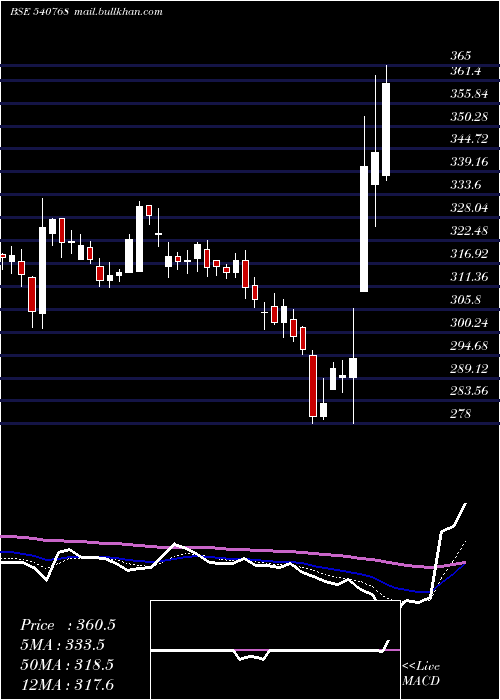The image size is (500, 700).
Task: Click the Live MACD inset chart box
Action: click(x=275, y=650)
